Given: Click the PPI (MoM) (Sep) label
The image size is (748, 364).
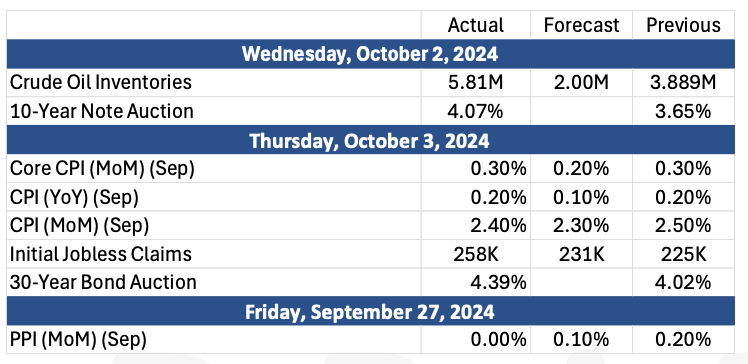Looking at the screenshot, I should click(78, 340).
